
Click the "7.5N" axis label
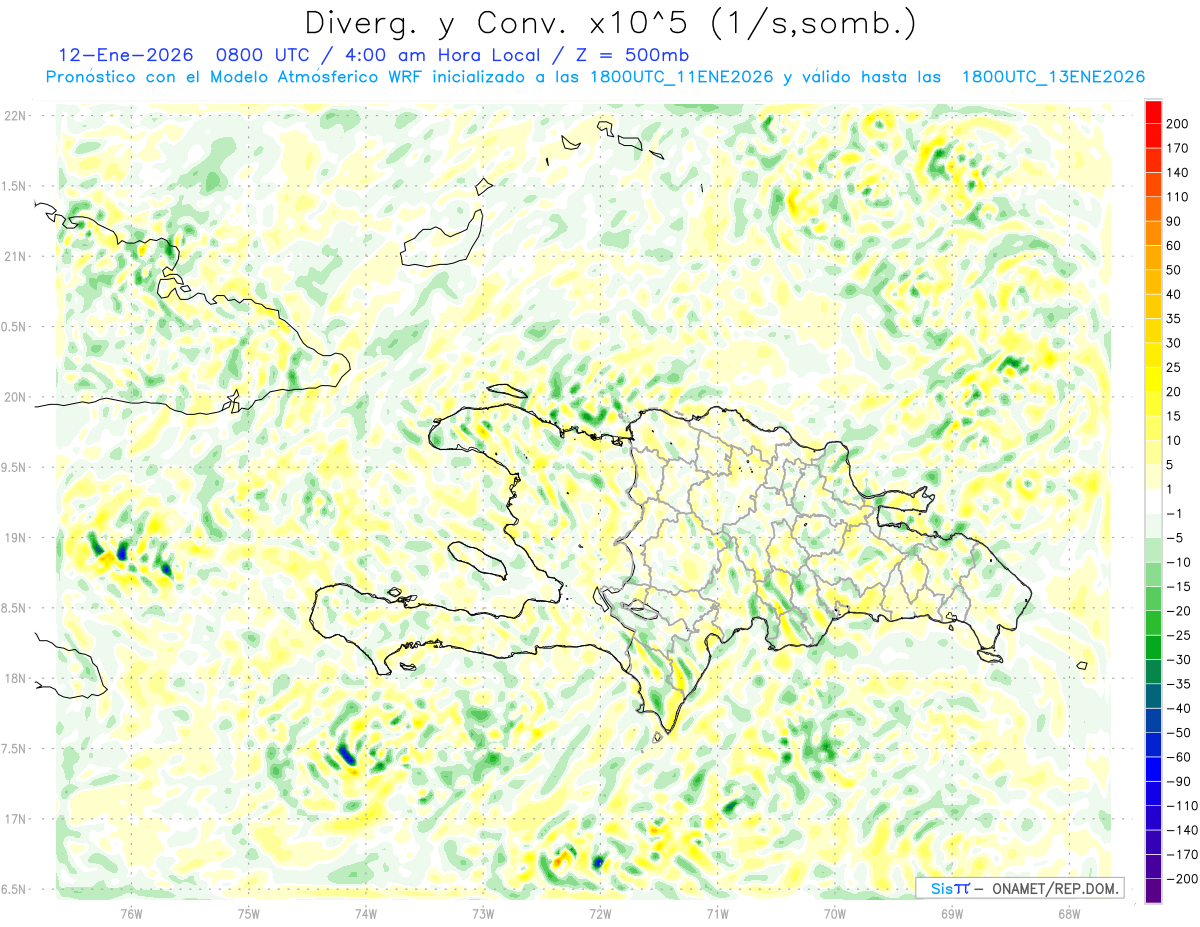tap(15, 748)
